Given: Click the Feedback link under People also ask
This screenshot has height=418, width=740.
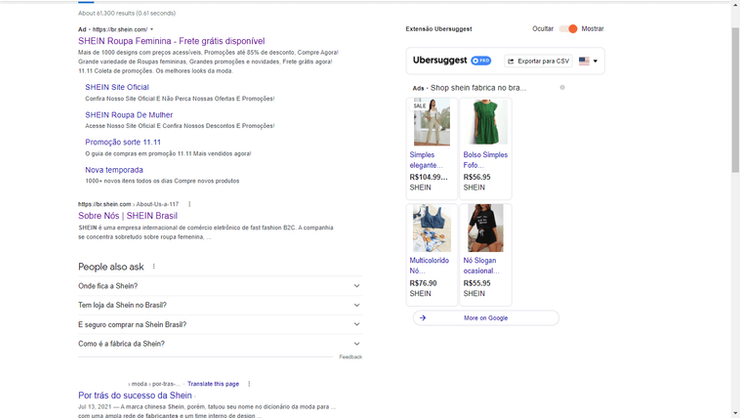Looking at the screenshot, I should coord(350,357).
